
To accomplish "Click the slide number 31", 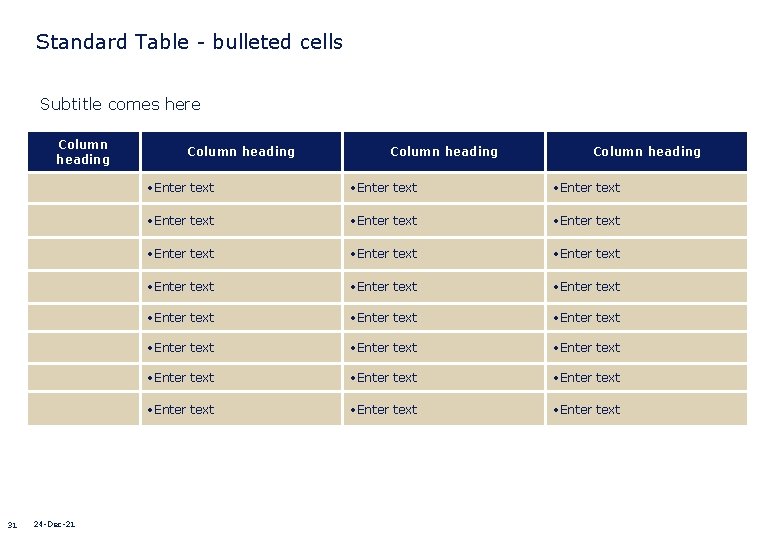I will tap(12, 525).
